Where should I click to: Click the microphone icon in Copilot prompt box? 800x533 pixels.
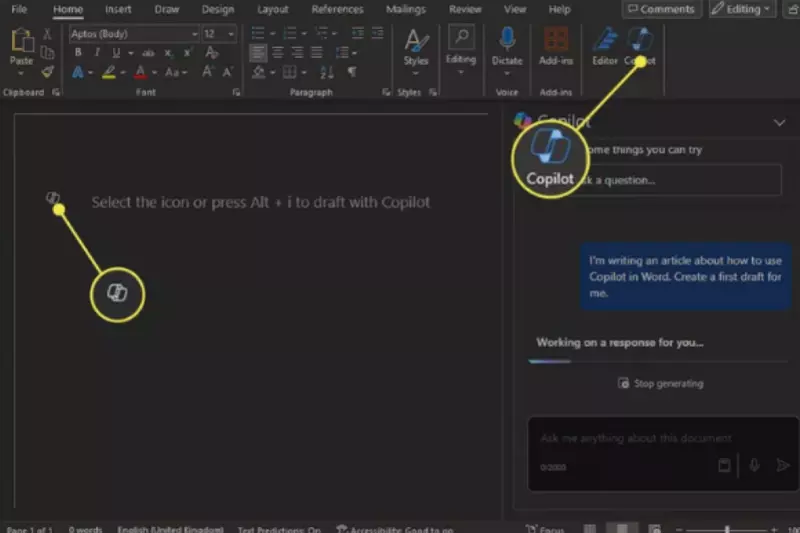pyautogui.click(x=754, y=465)
